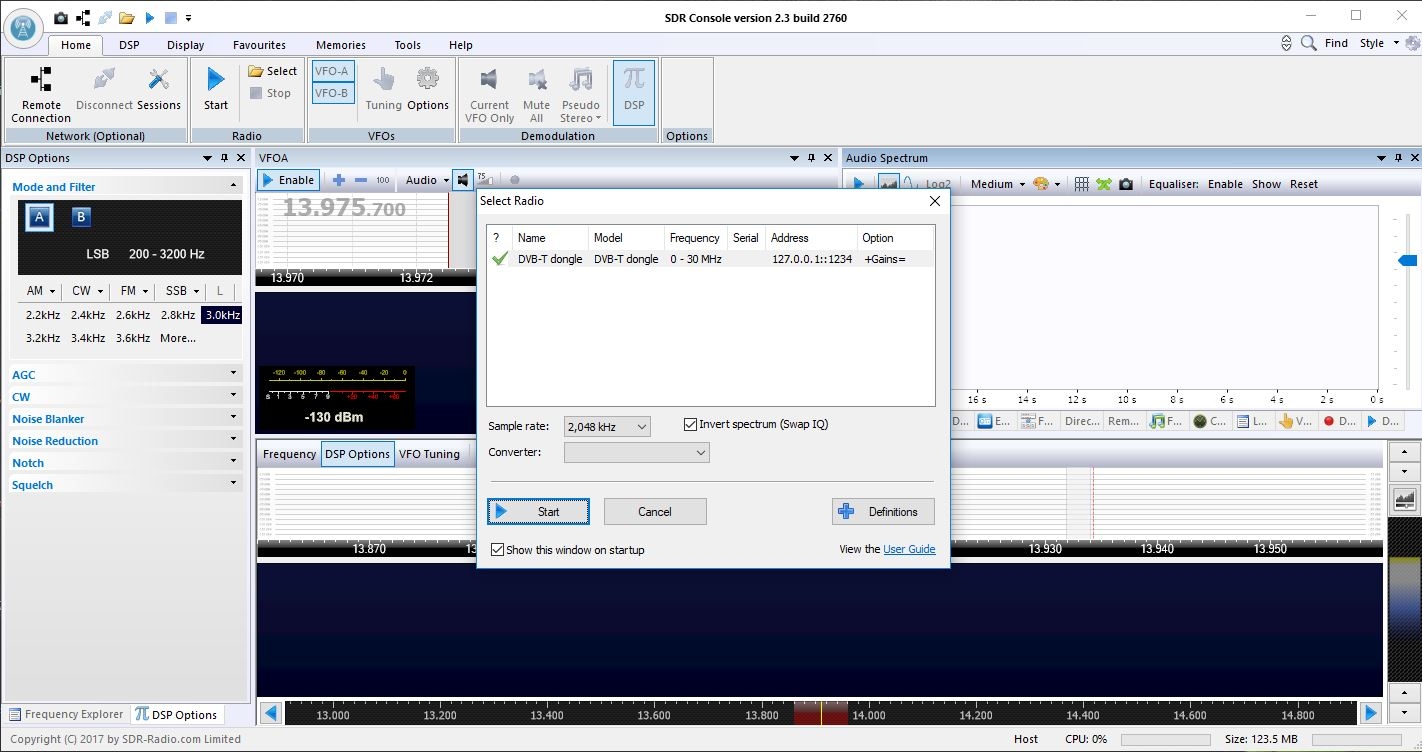
Task: Click the snapshot camera icon in Audio Spectrum
Action: 1126,184
